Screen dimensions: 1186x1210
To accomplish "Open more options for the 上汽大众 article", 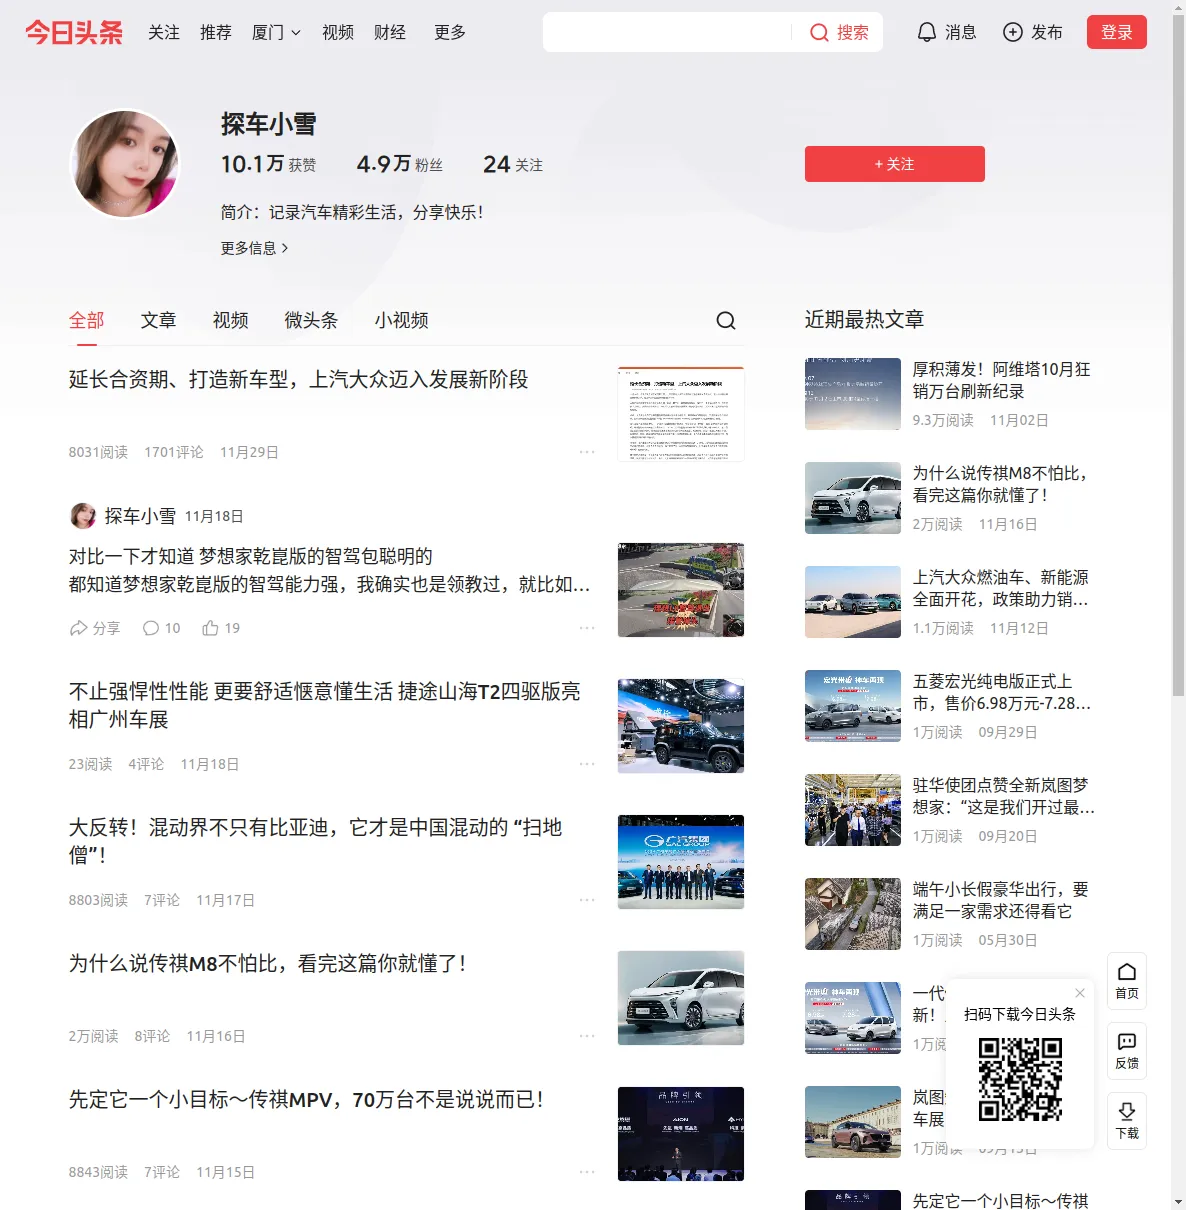I will tap(587, 452).
